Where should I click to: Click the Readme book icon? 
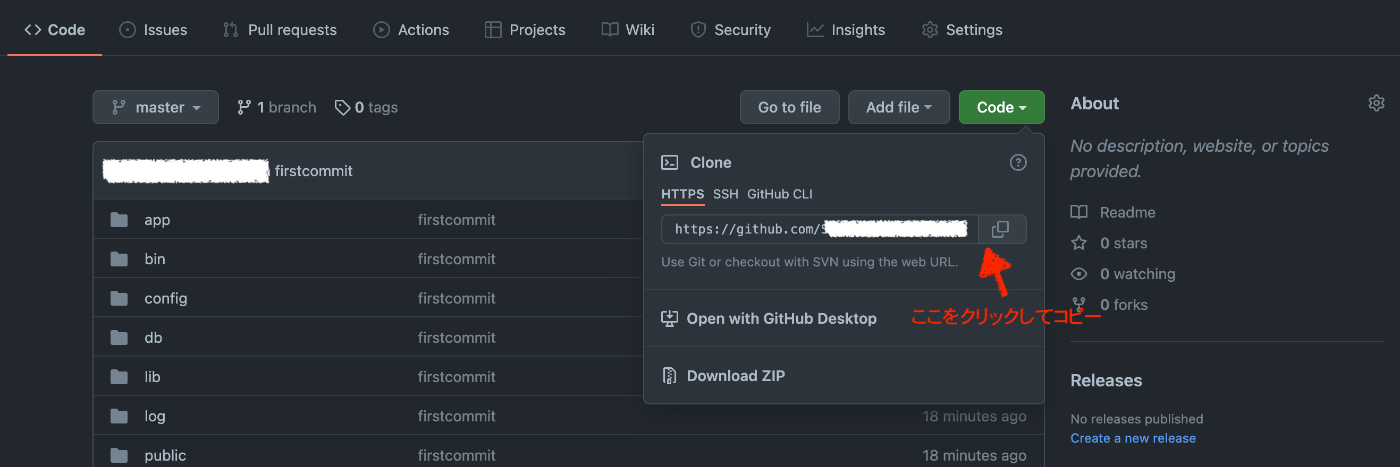click(1079, 212)
